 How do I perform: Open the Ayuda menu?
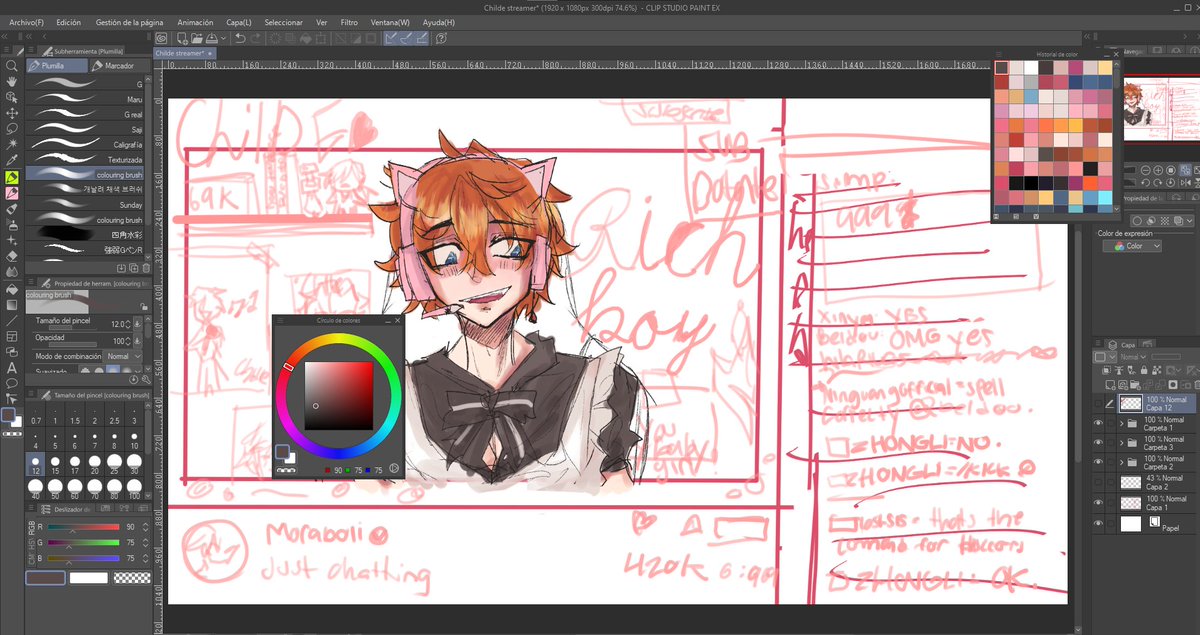click(437, 22)
